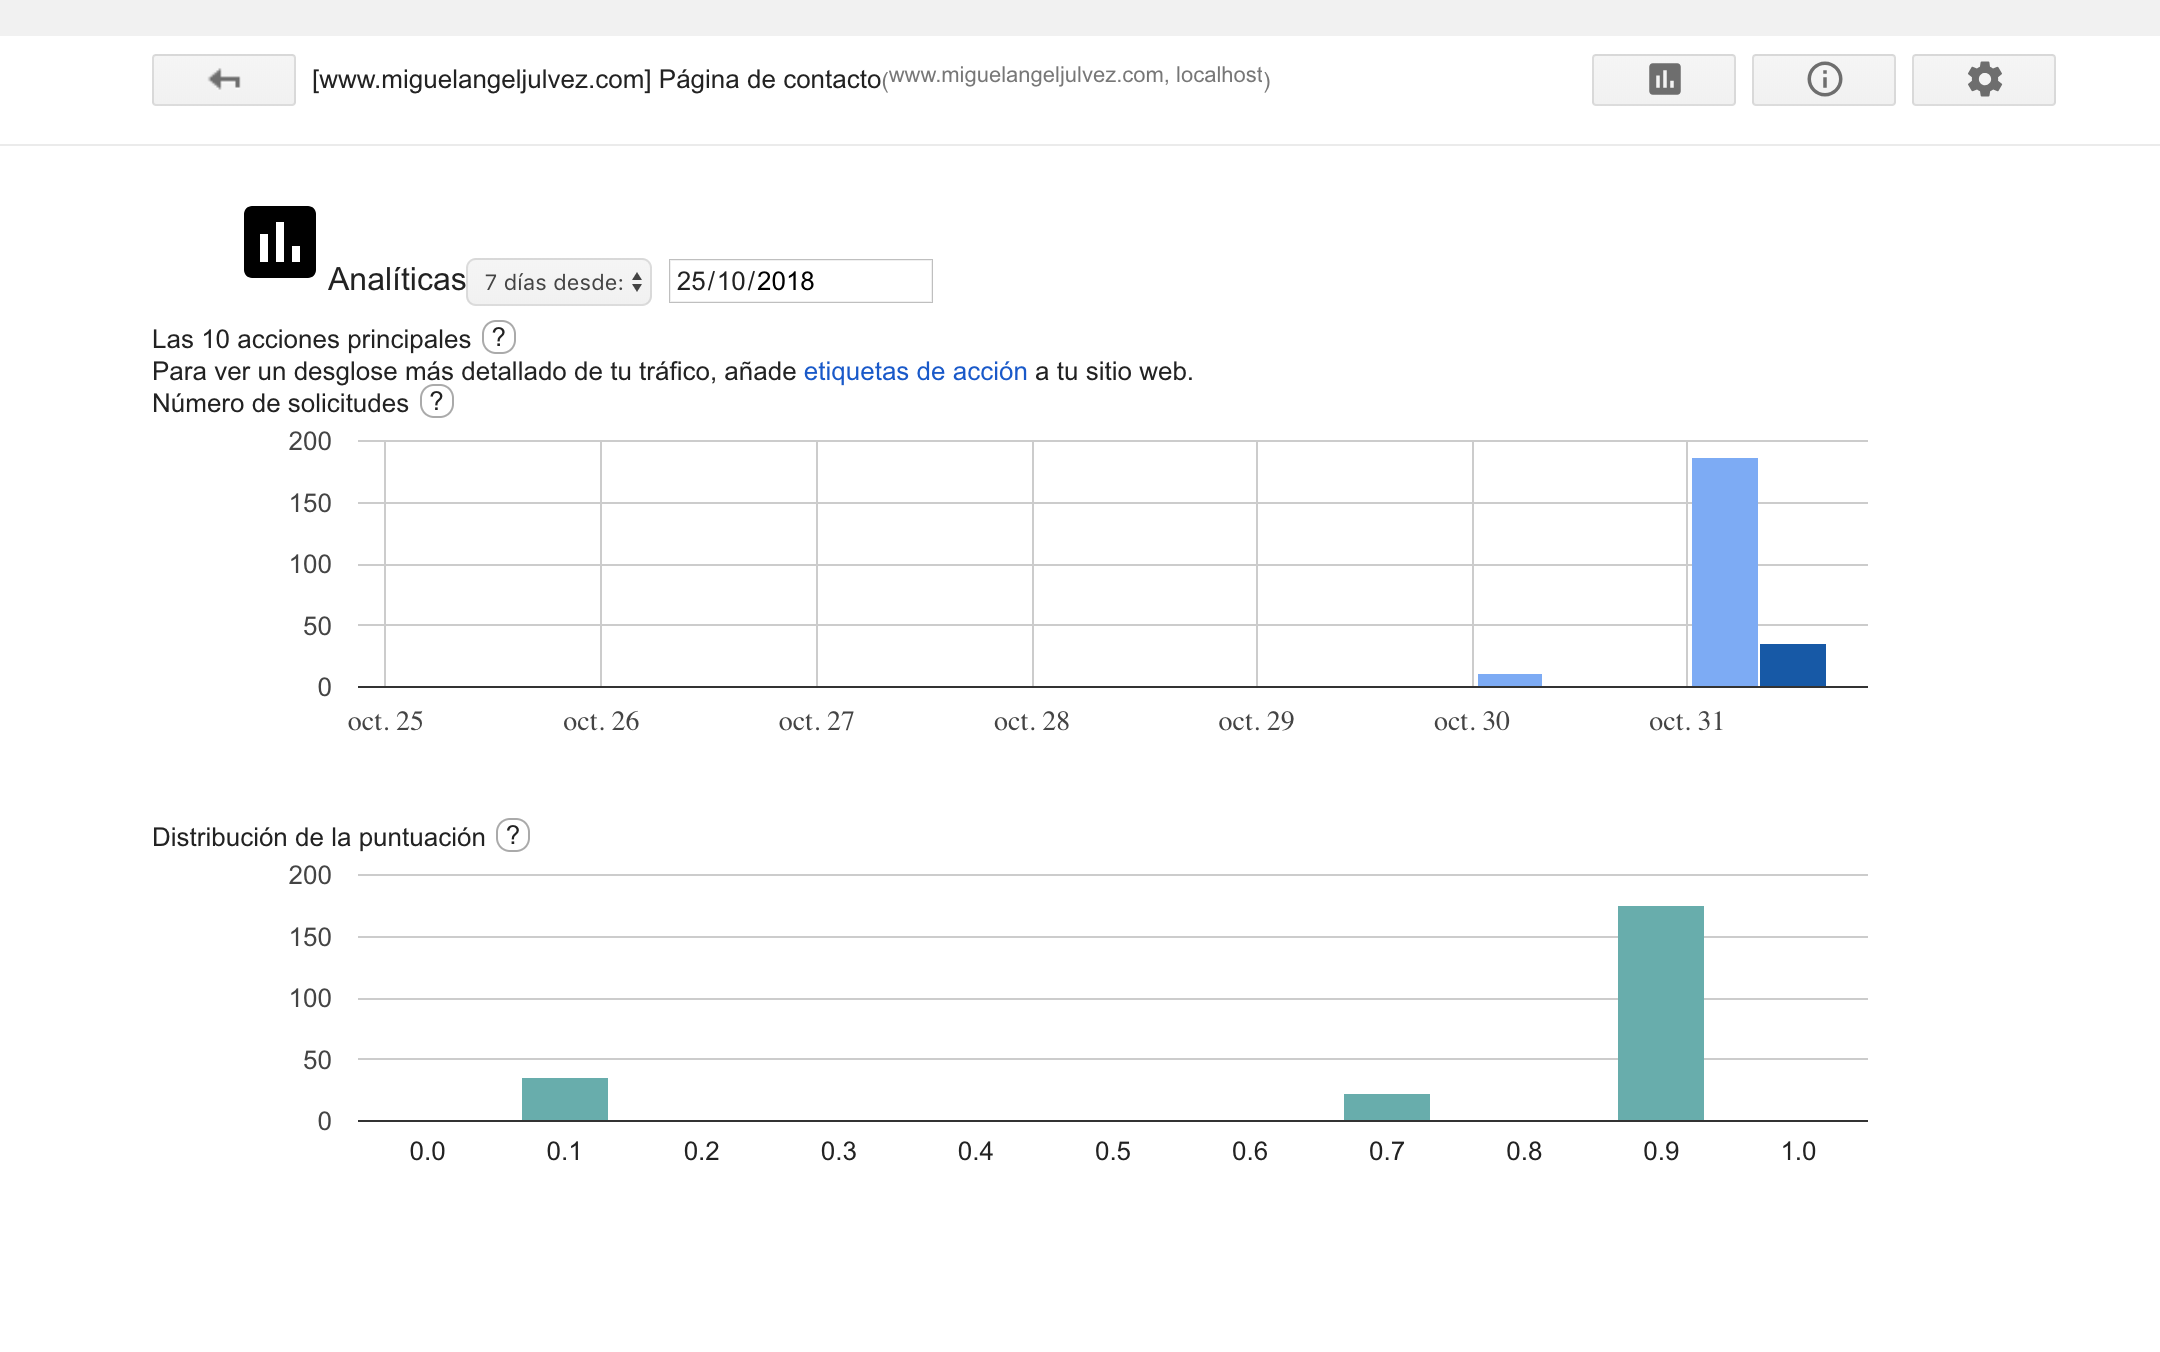Click the dark blue oct. 31 bar

[x=1792, y=665]
